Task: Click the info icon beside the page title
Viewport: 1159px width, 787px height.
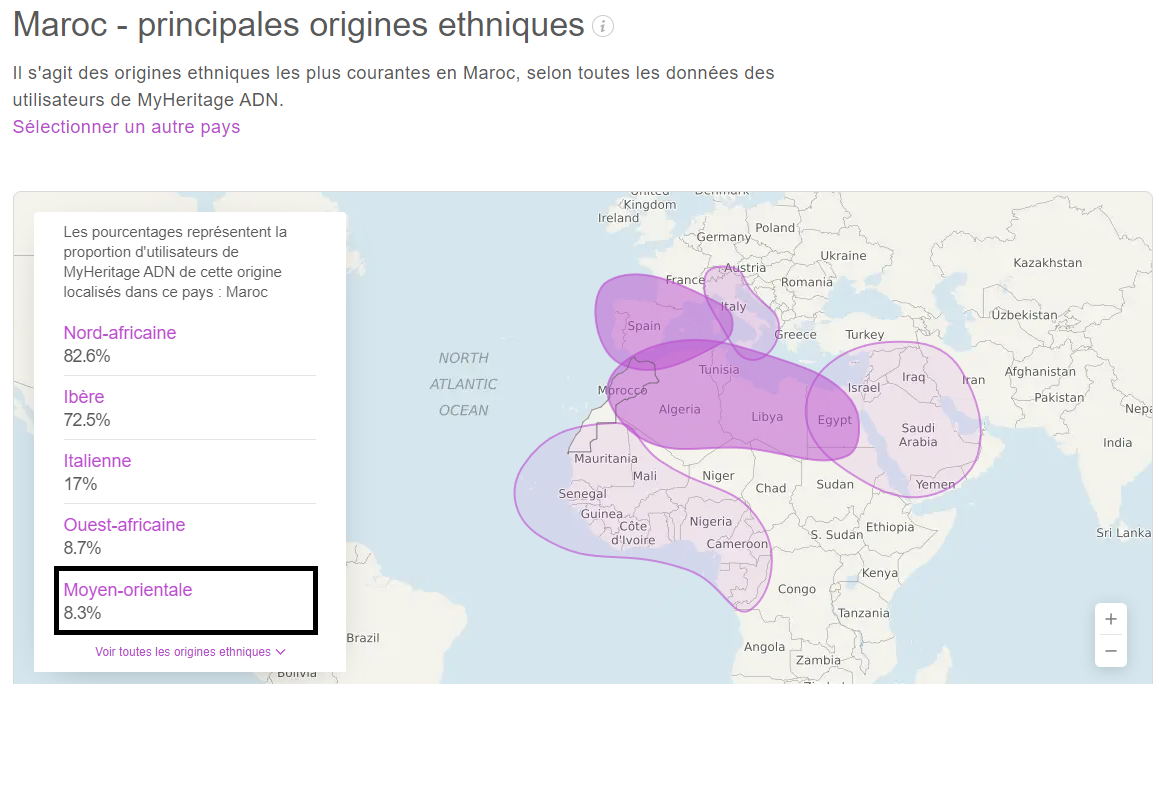Action: (602, 27)
